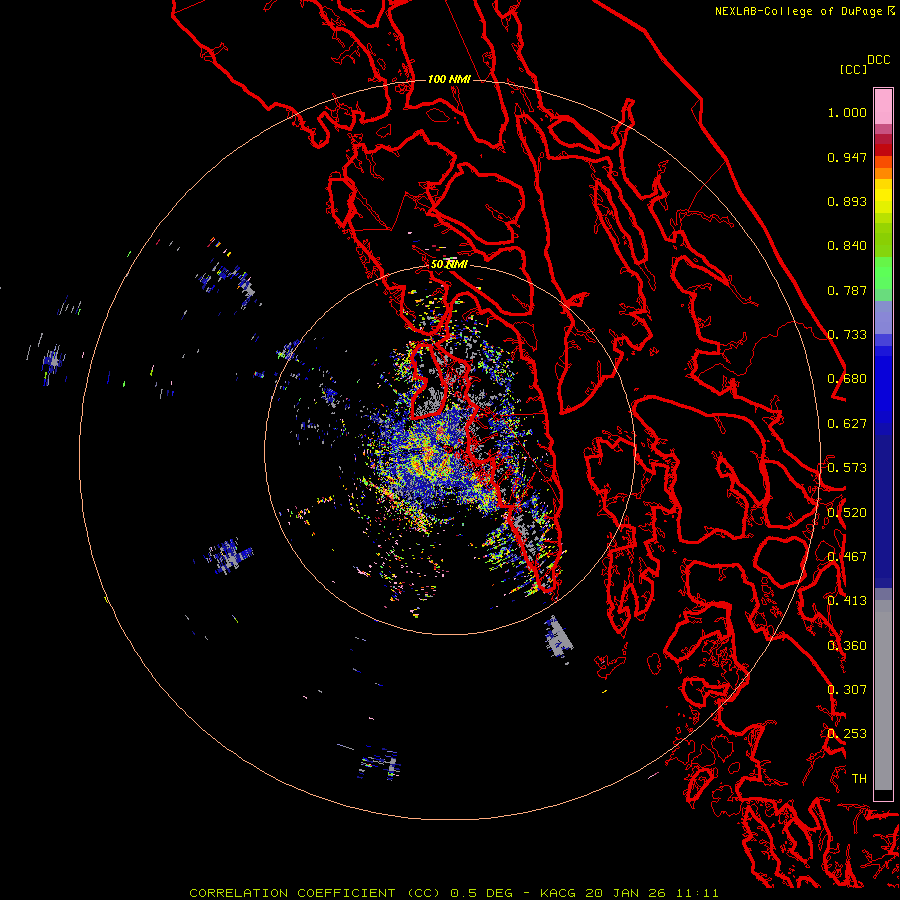The height and width of the screenshot is (900, 900).
Task: Click the 0.787 color scale value
Action: [847, 290]
